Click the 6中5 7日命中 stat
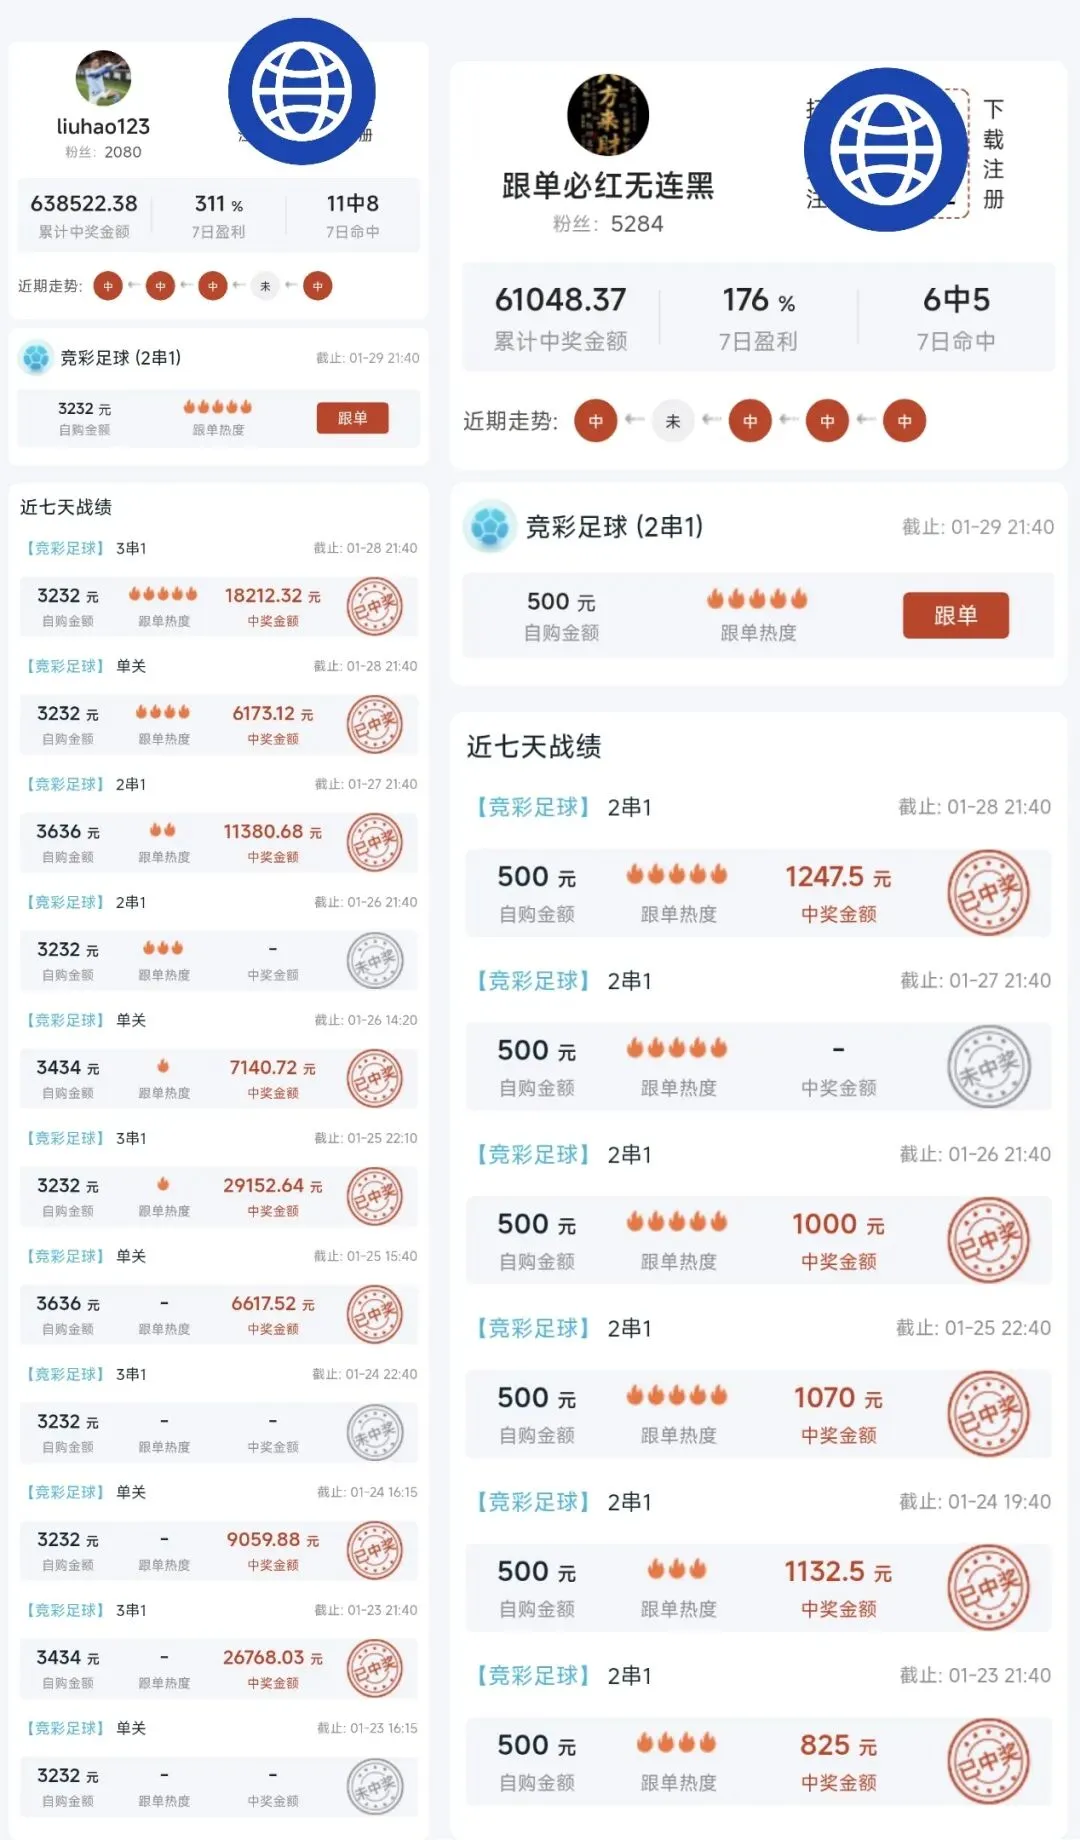 (956, 316)
